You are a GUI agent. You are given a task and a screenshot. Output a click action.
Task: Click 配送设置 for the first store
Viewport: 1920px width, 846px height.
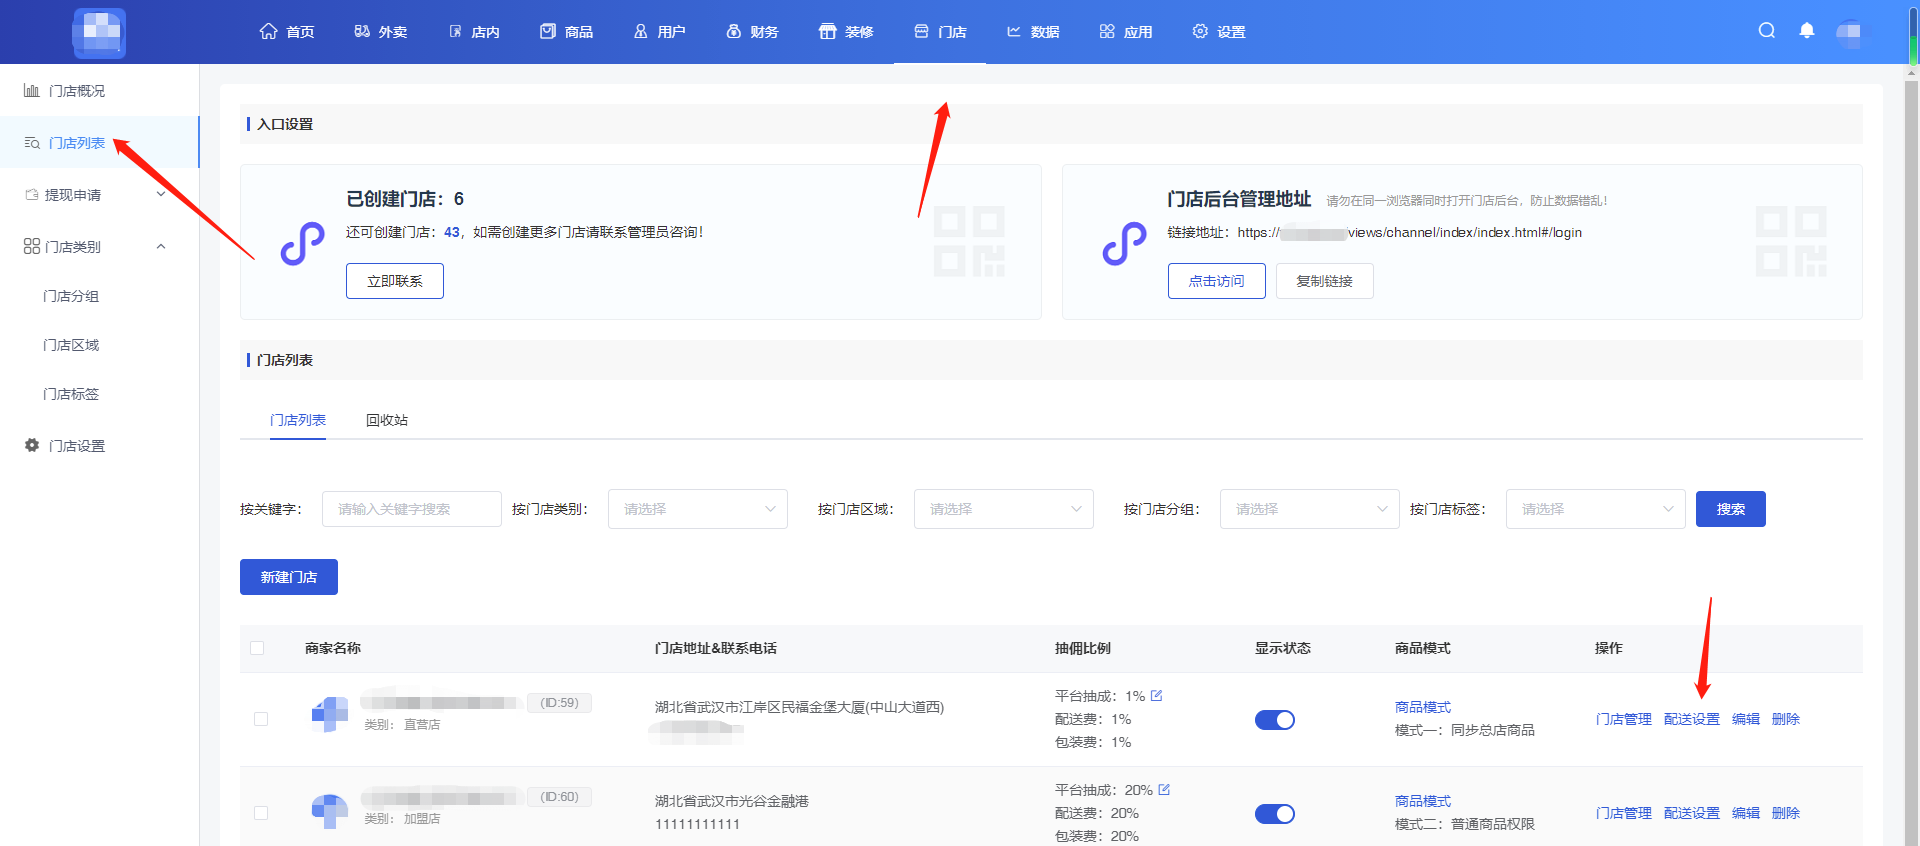point(1691,719)
